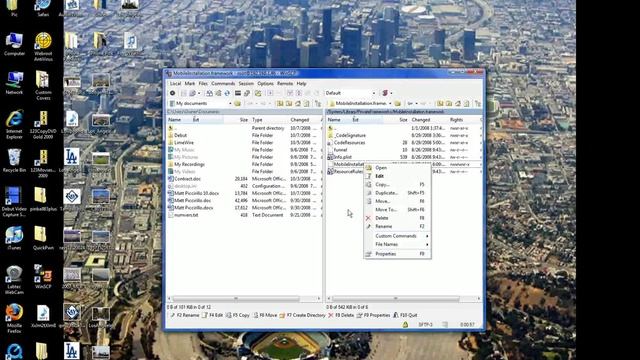The width and height of the screenshot is (640, 360).
Task: Choose Move To in the context menu
Action: tap(397, 210)
